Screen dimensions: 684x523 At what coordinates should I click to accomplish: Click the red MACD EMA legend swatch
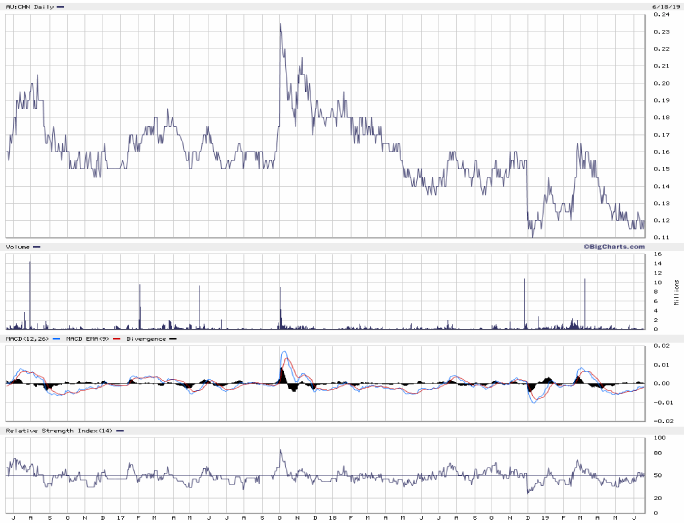click(x=118, y=339)
